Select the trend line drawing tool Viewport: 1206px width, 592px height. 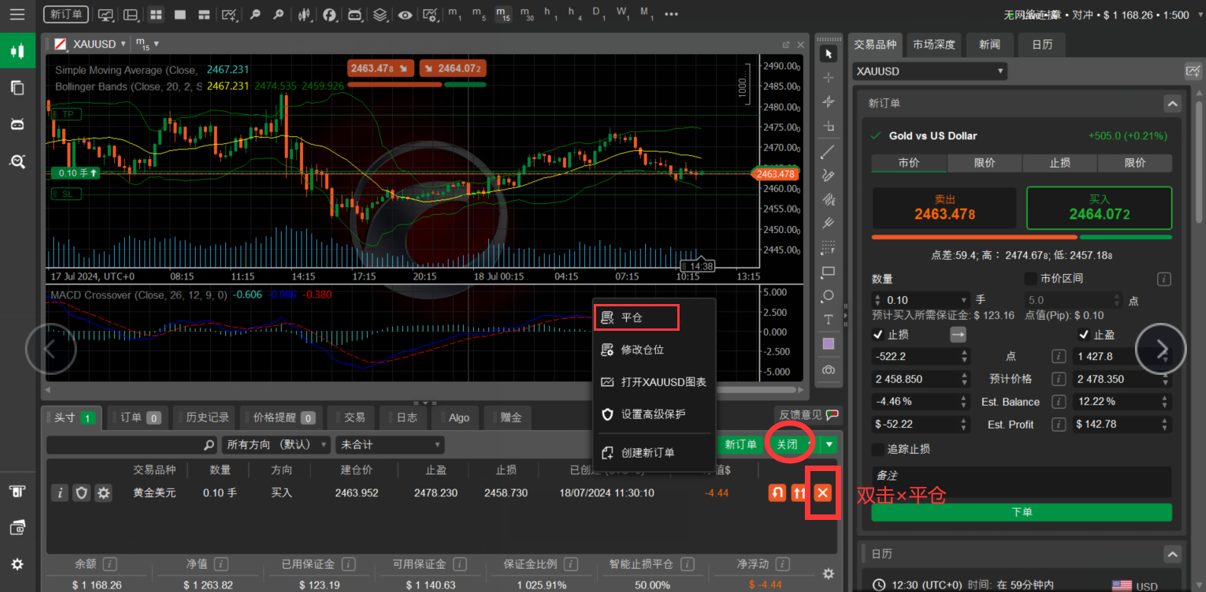click(828, 152)
